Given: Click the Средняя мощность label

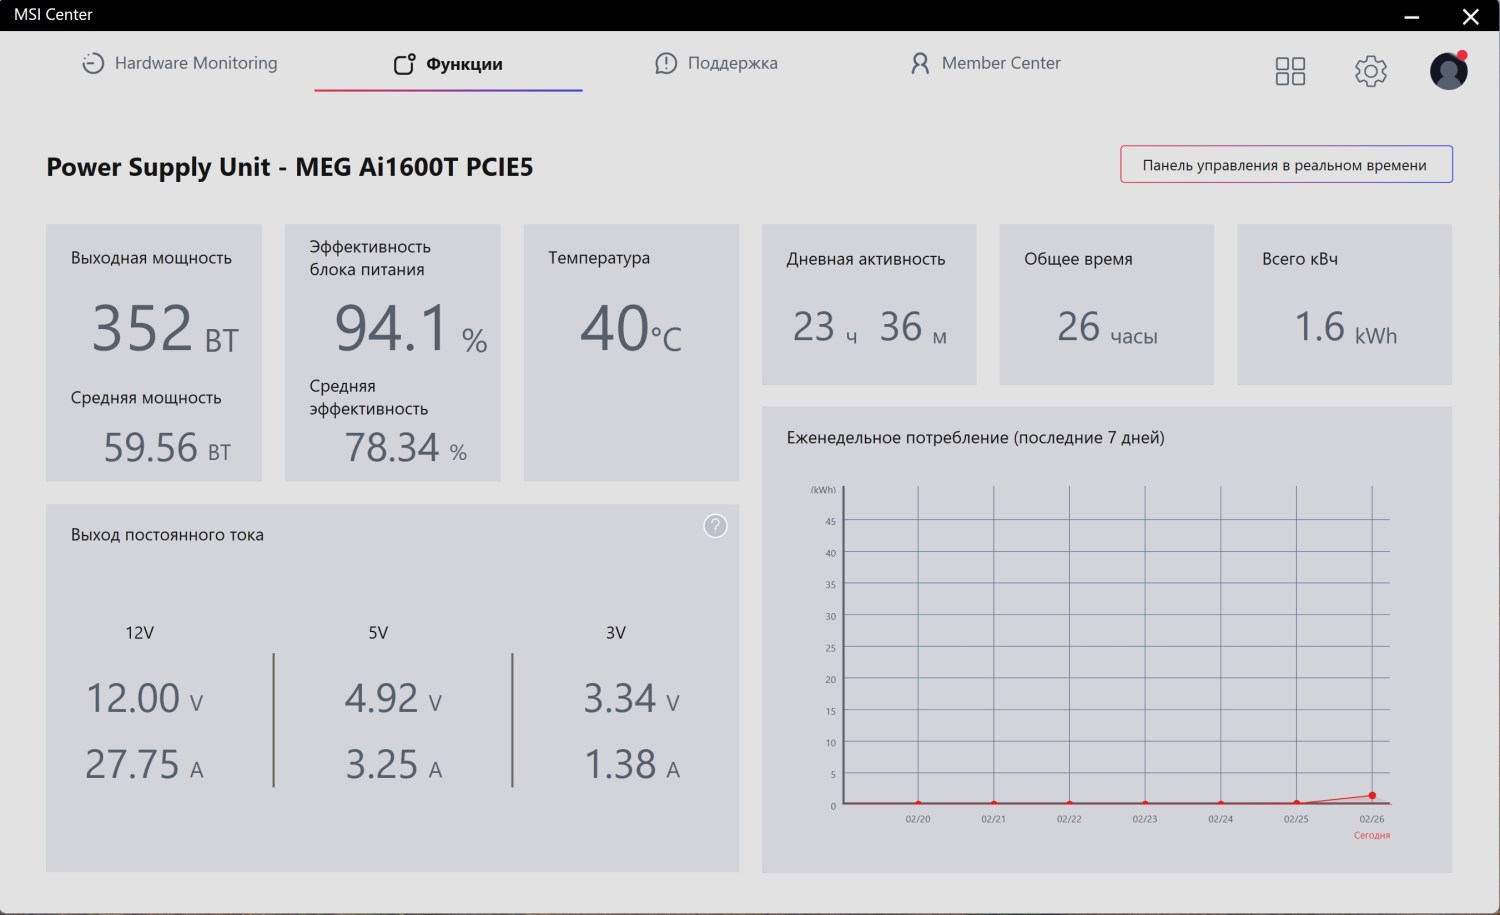Looking at the screenshot, I should point(146,398).
